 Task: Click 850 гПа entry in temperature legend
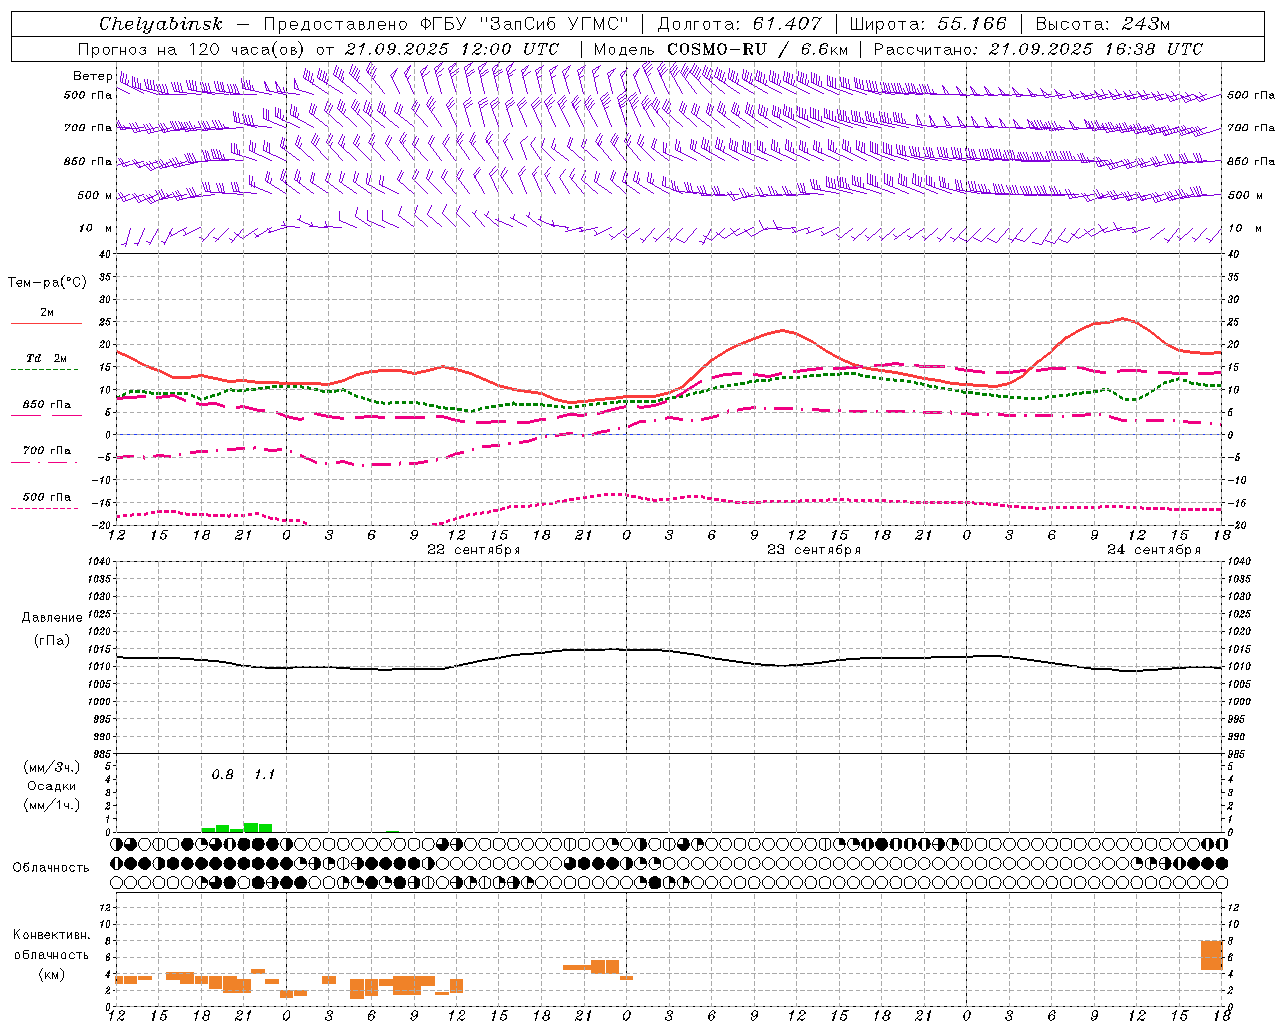click(x=46, y=405)
